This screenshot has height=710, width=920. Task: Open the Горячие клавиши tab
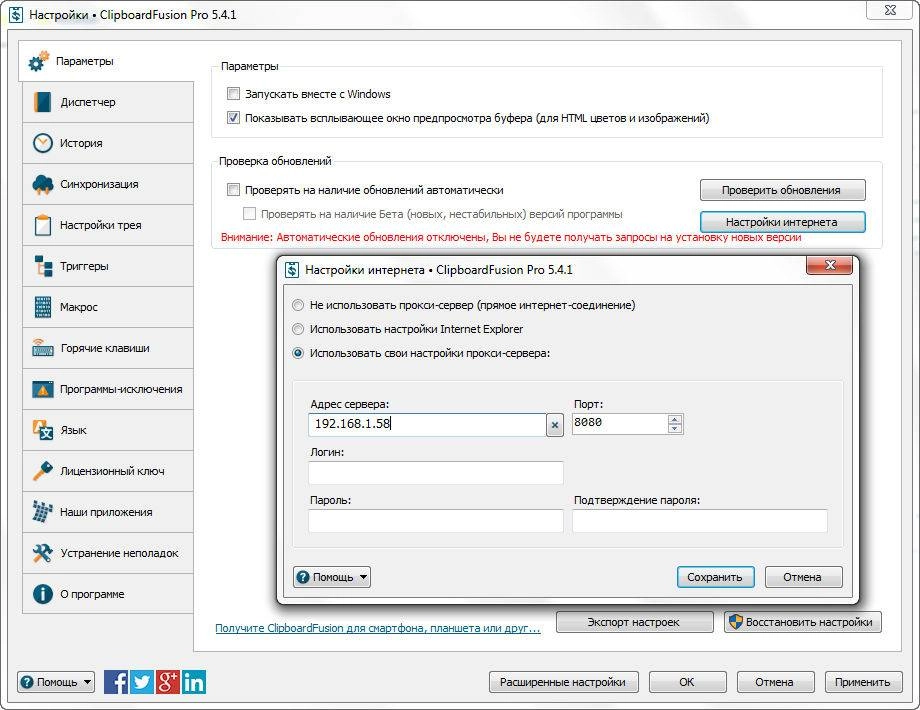point(108,348)
